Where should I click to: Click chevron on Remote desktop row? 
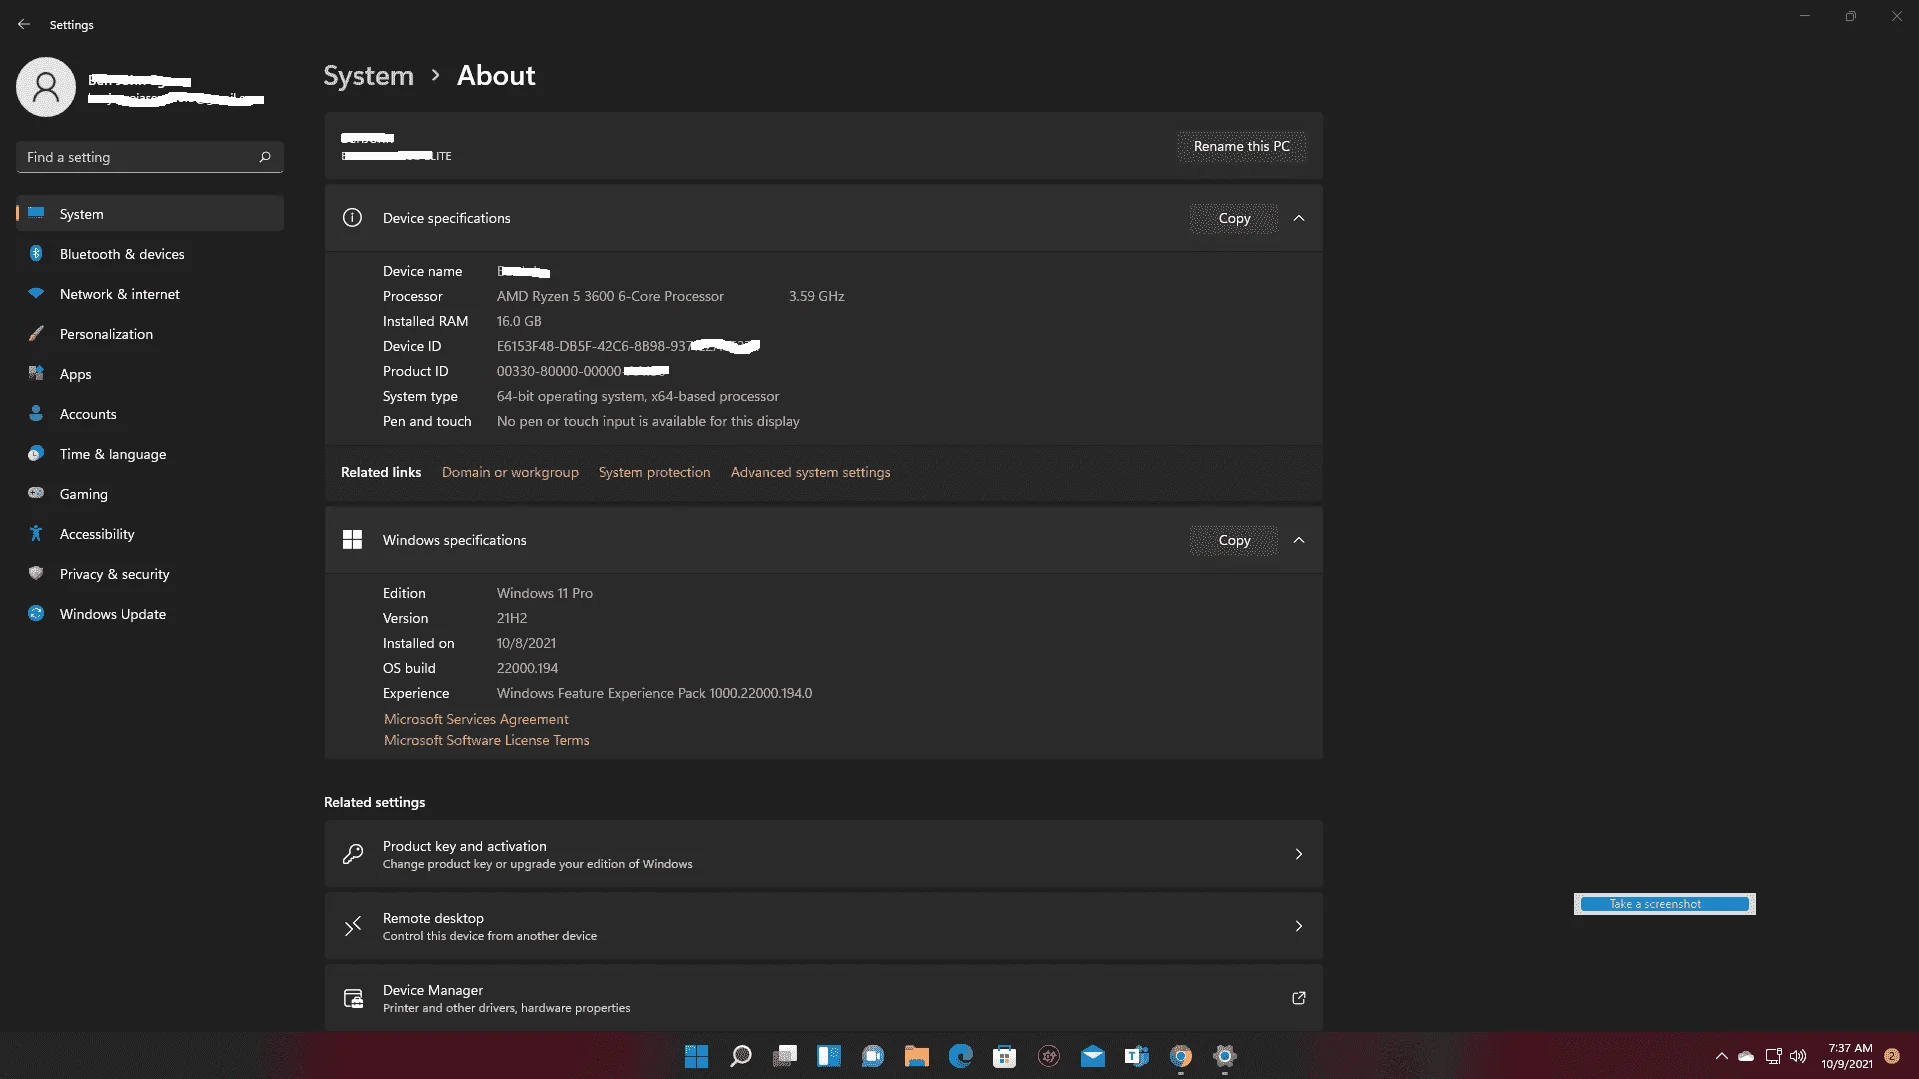click(x=1299, y=926)
